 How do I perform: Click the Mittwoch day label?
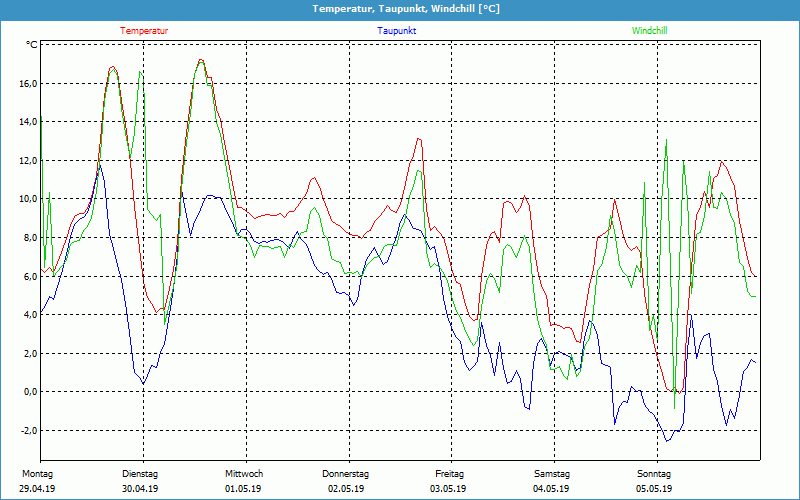click(x=244, y=474)
